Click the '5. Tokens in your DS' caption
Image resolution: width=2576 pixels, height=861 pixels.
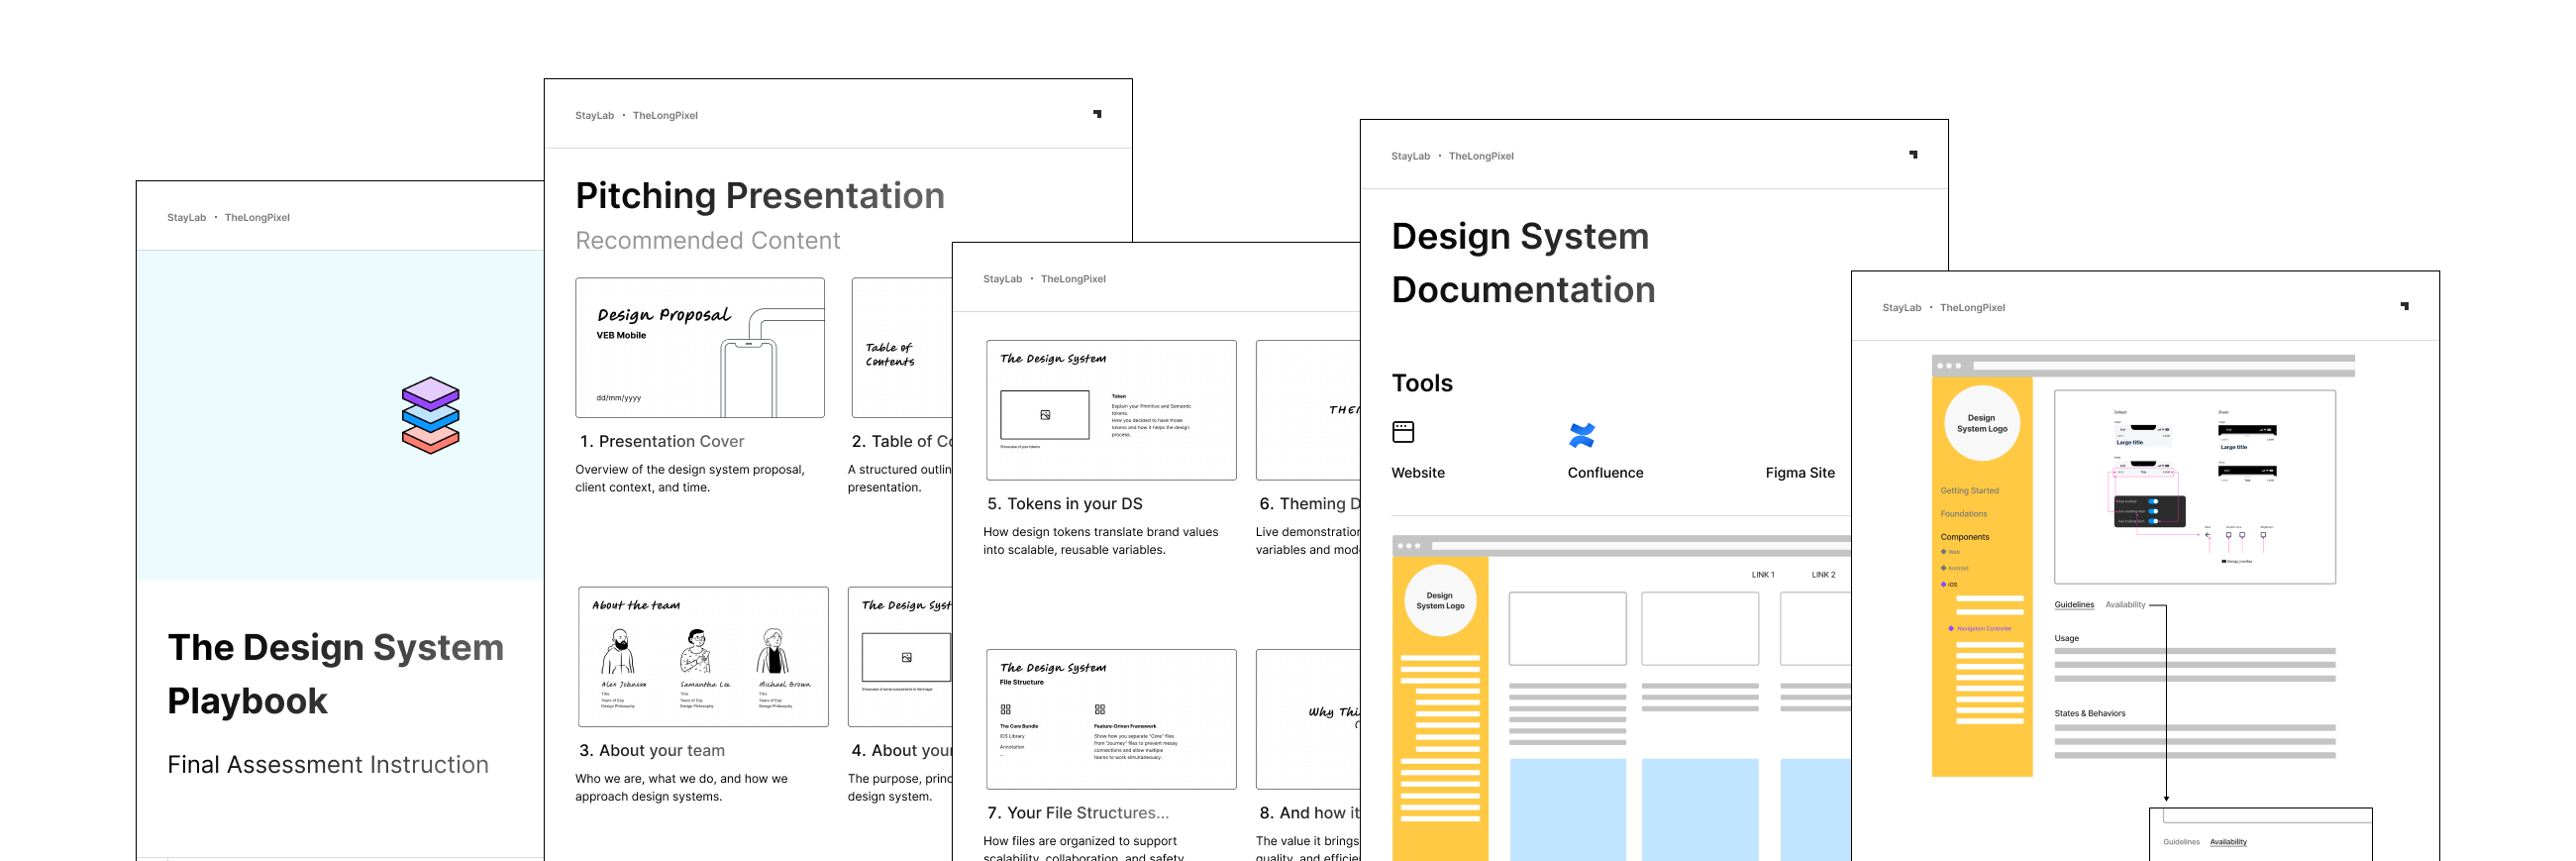[1064, 504]
